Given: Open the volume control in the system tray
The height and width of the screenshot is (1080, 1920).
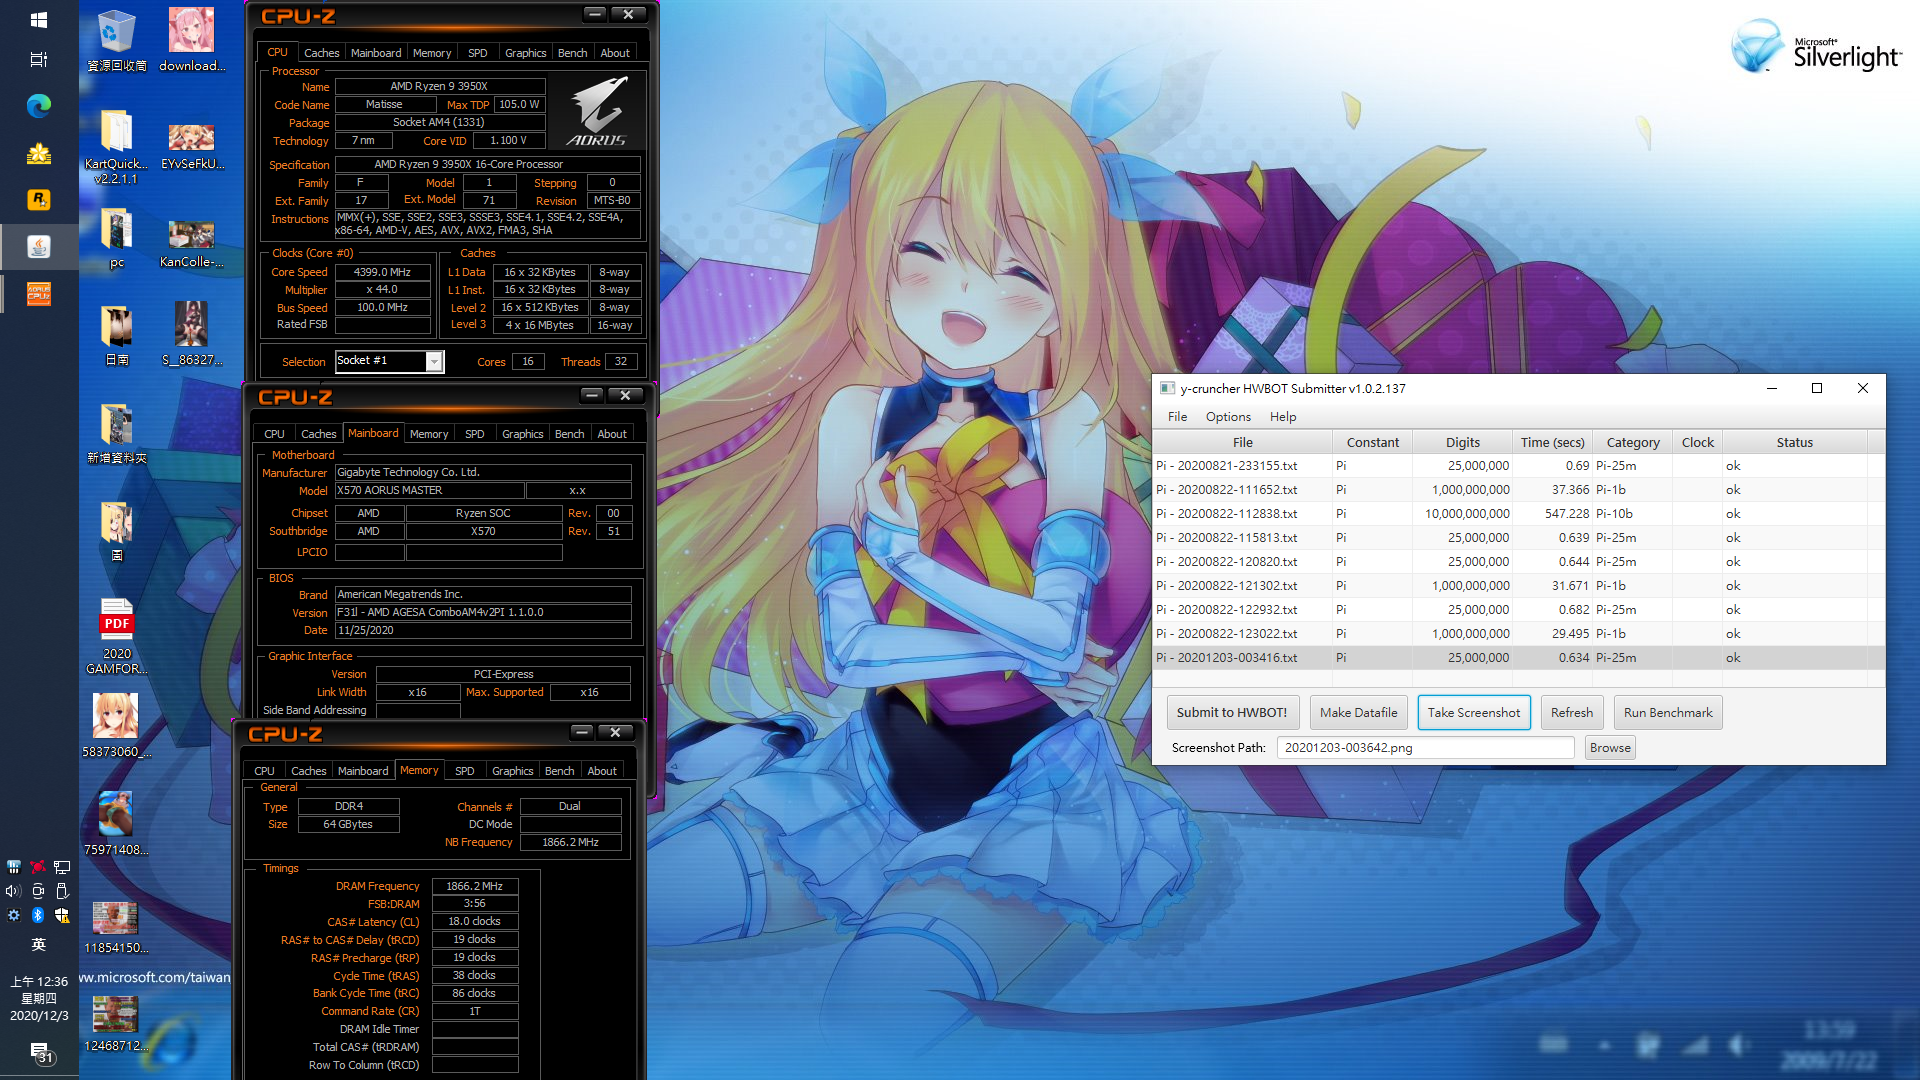Looking at the screenshot, I should pos(13,891).
